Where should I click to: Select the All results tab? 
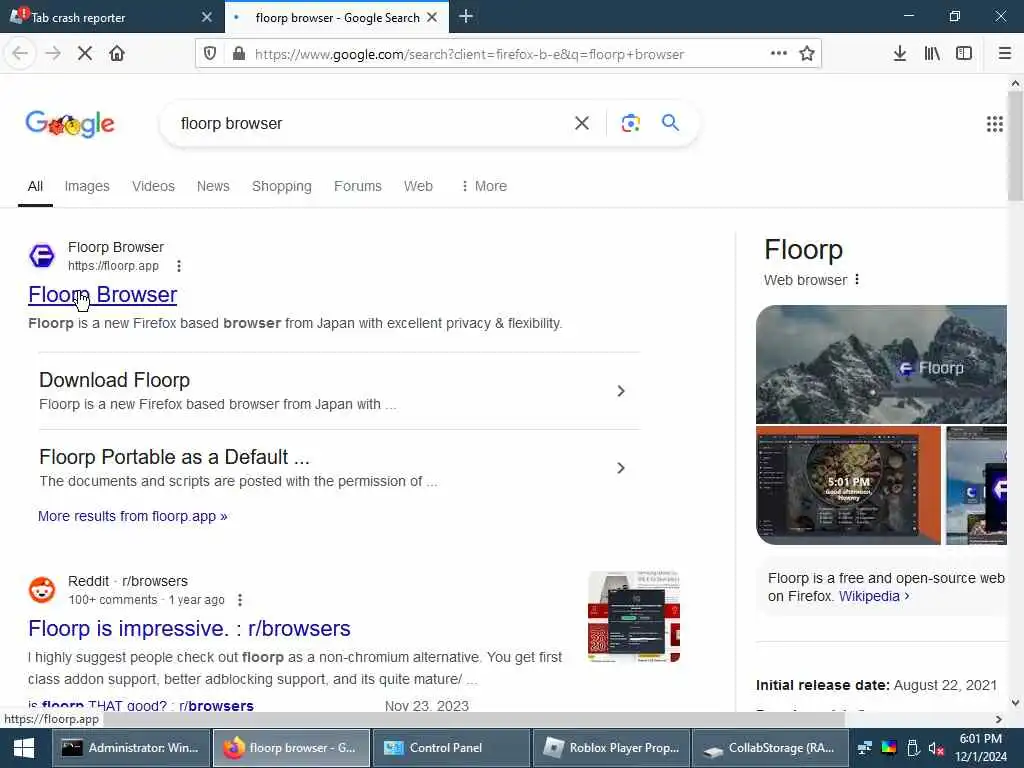tap(35, 186)
